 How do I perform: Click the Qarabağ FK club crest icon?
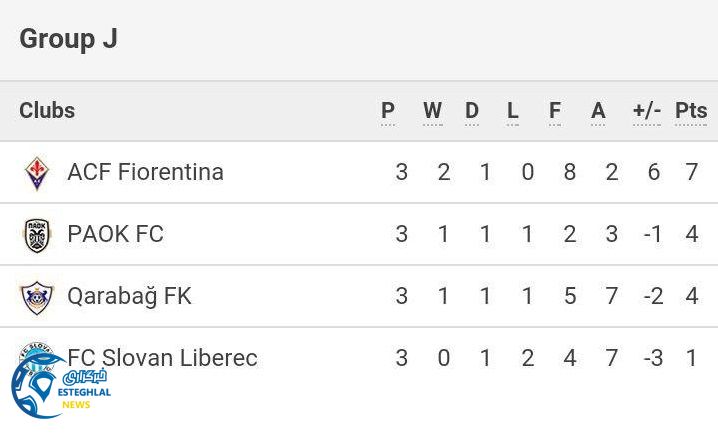pyautogui.click(x=37, y=297)
